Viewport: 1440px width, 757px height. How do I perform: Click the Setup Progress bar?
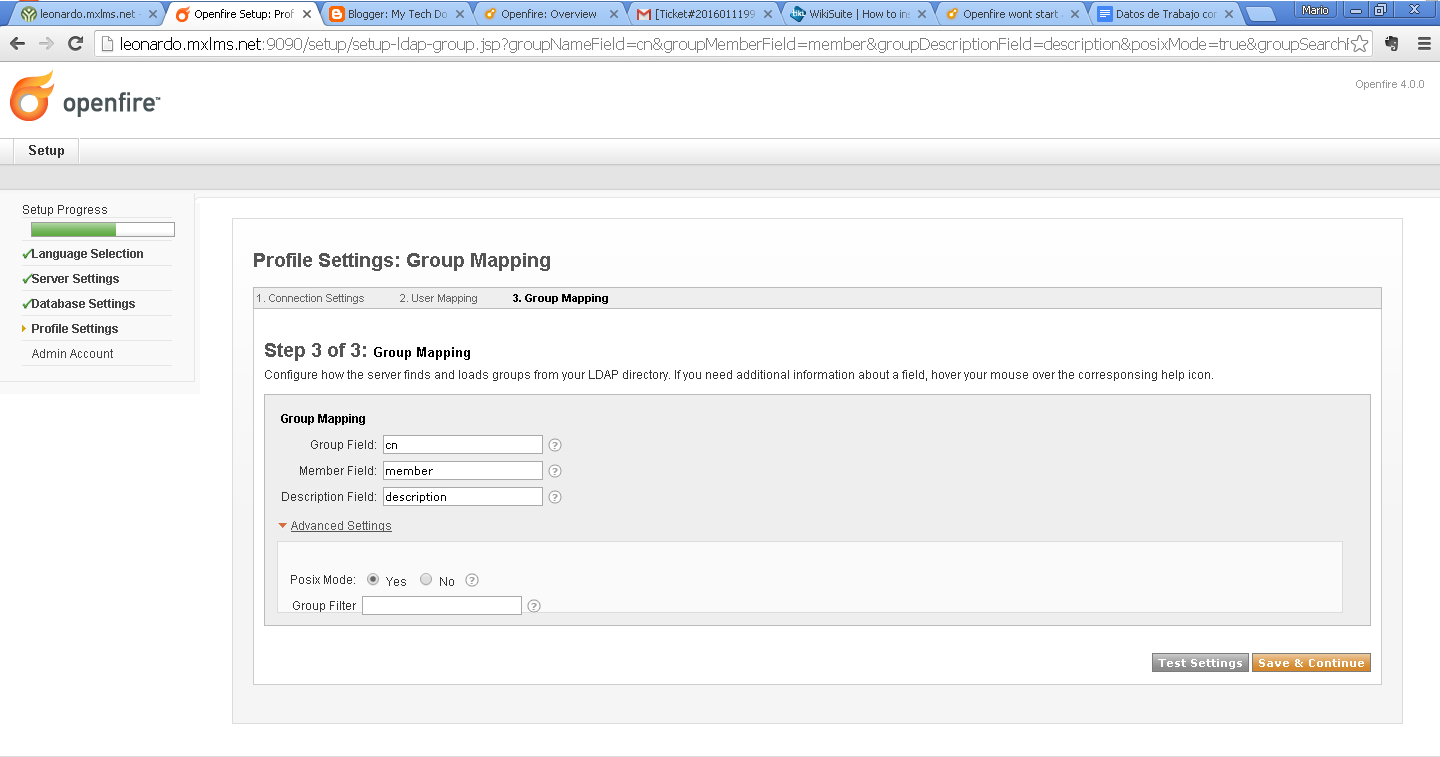(103, 230)
